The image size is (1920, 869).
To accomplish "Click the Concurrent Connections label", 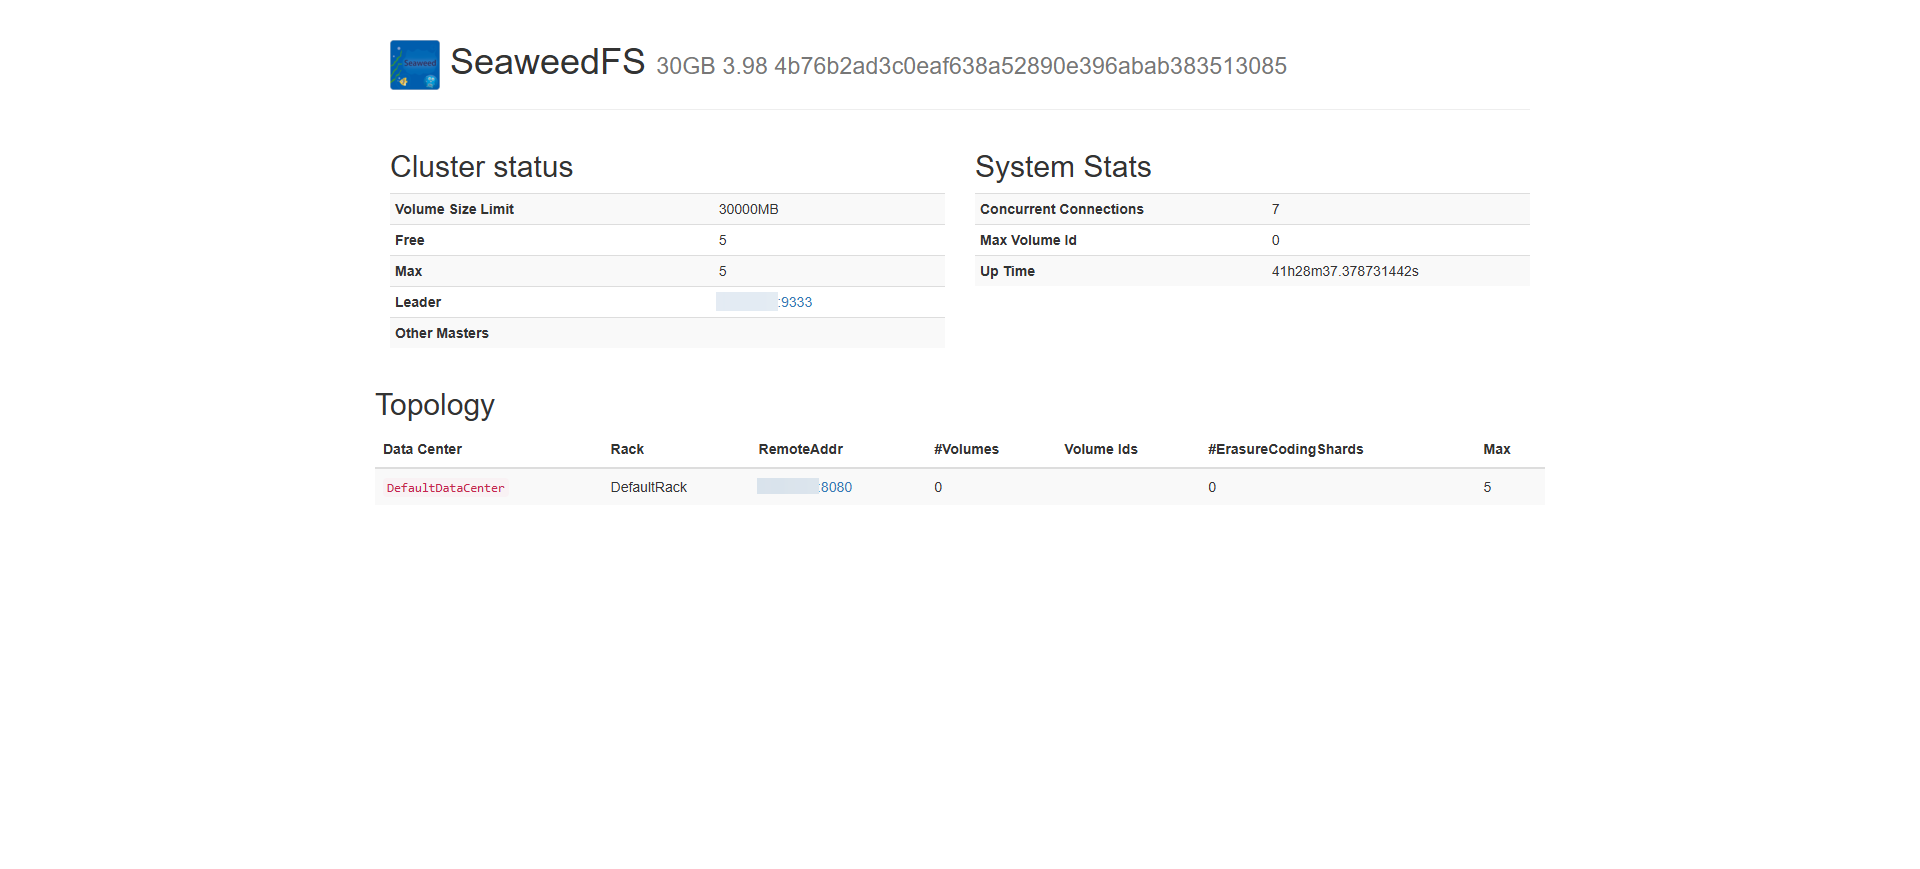I will coord(1061,209).
